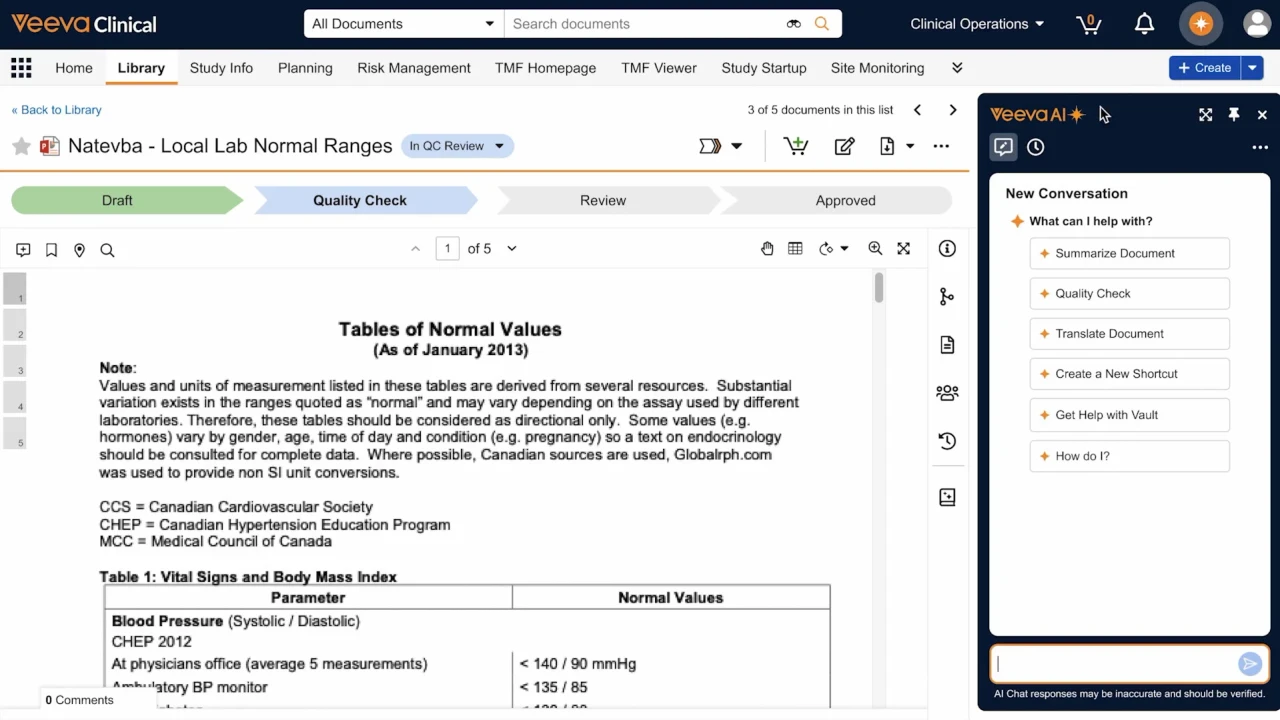Screen dimensions: 1280x720
Task: Click the location pin anchor icon
Action: tap(79, 249)
